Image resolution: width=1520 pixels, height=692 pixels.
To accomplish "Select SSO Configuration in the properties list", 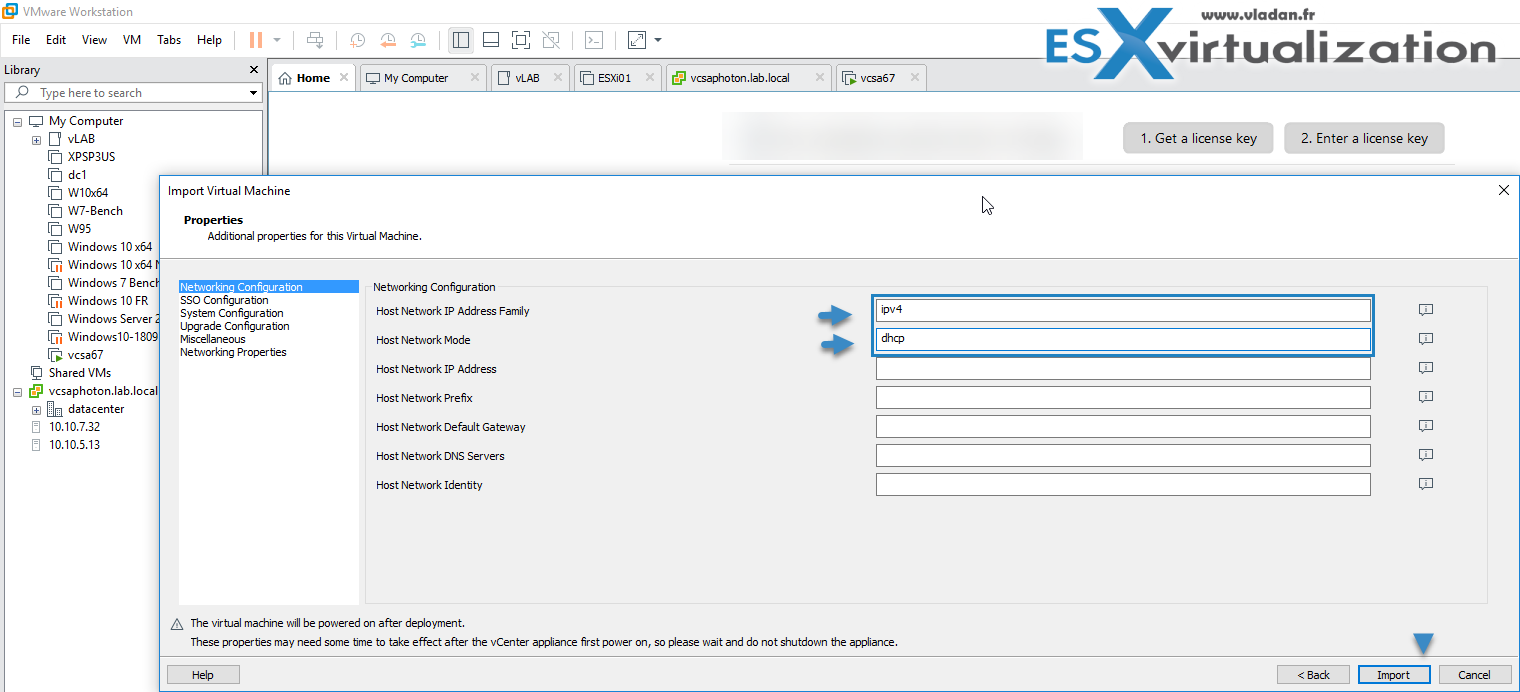I will [224, 300].
